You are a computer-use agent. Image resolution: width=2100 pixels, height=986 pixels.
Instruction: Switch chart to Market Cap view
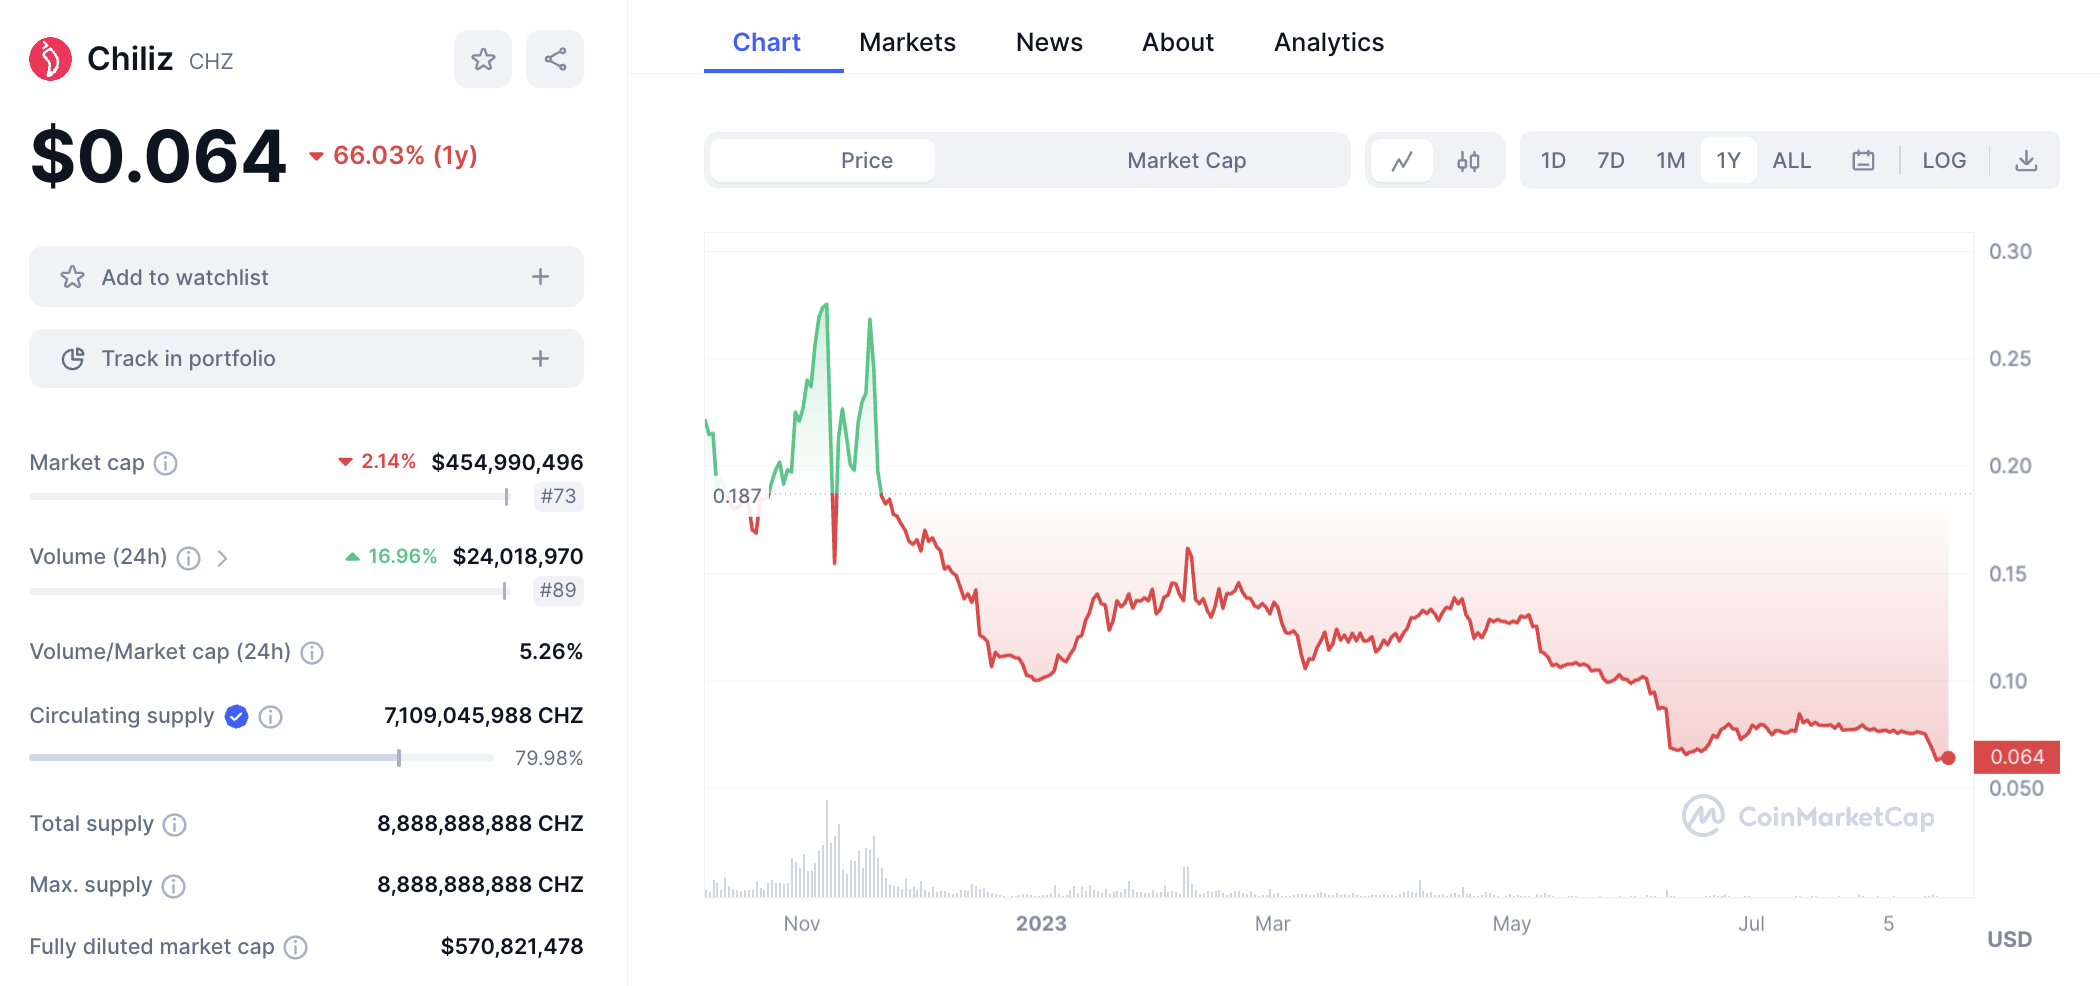tap(1186, 161)
